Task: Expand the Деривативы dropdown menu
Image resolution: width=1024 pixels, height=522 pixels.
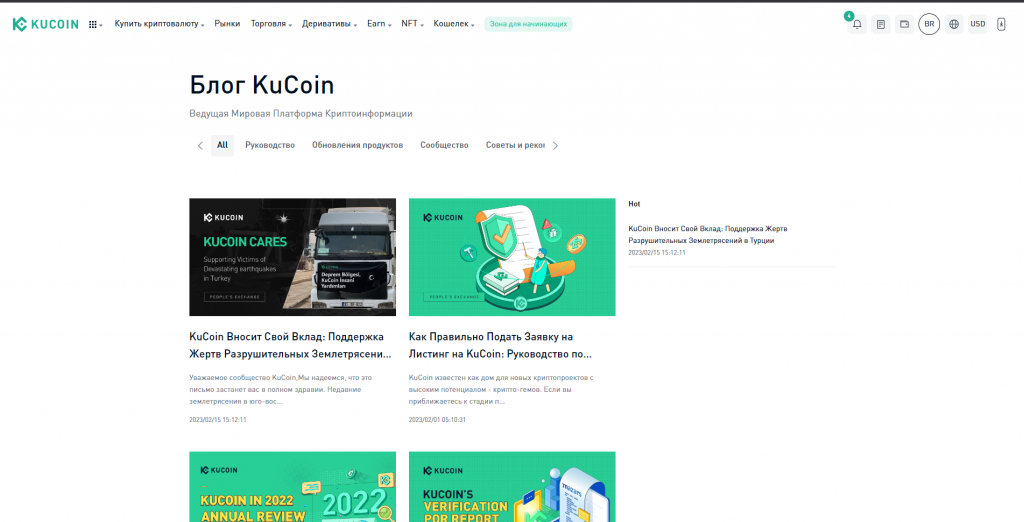Action: pos(329,24)
